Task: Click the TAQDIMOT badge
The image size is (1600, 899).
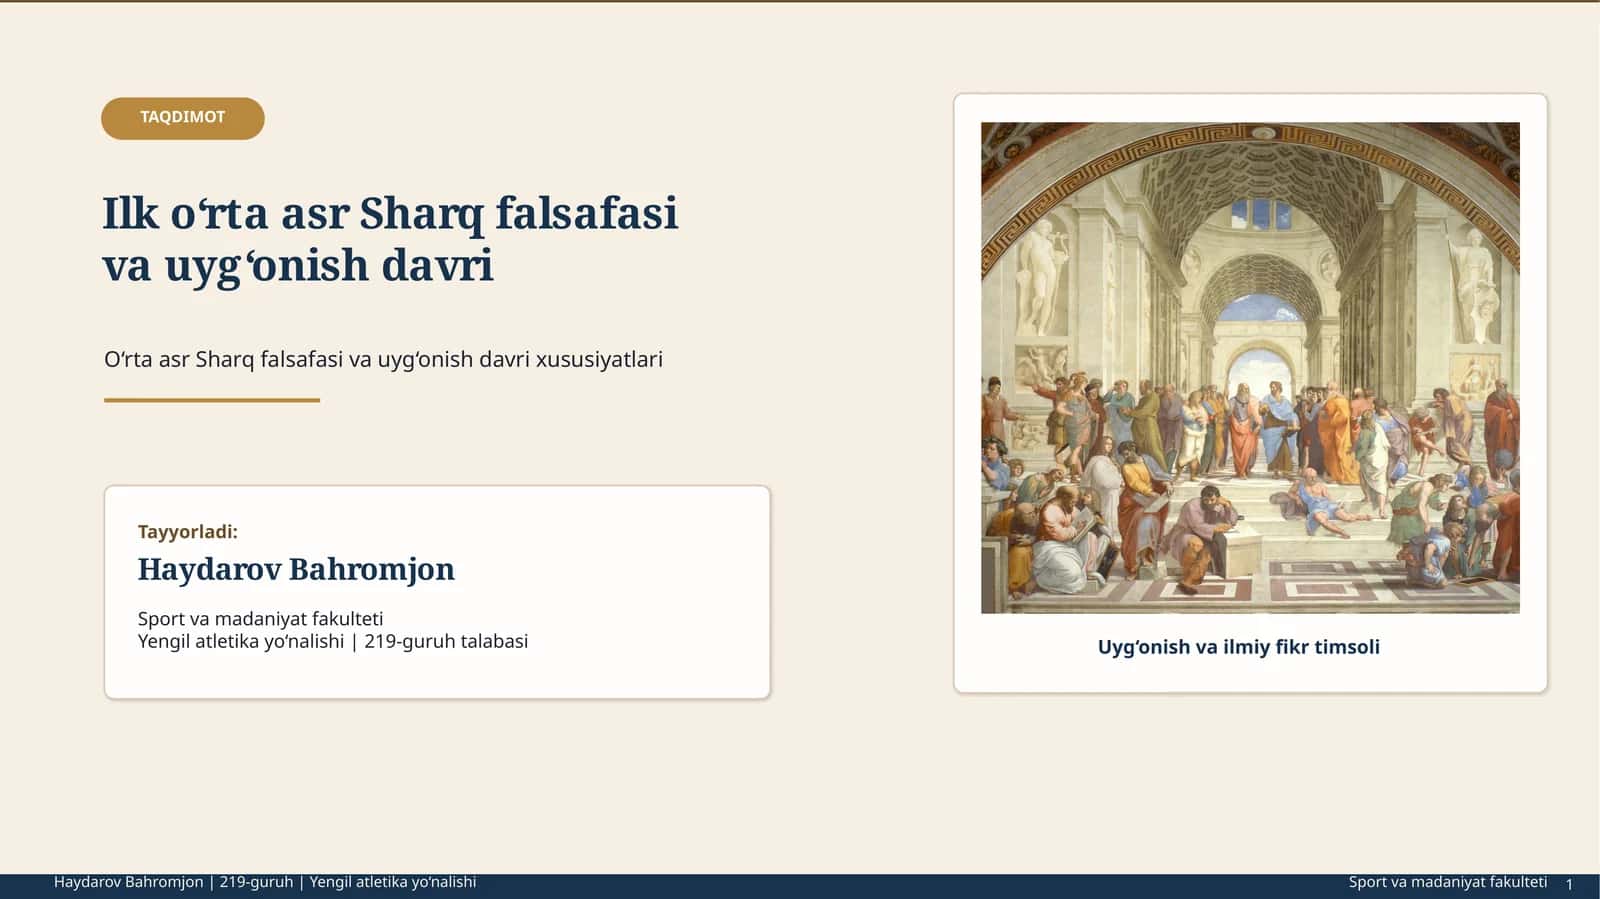Action: tap(183, 118)
